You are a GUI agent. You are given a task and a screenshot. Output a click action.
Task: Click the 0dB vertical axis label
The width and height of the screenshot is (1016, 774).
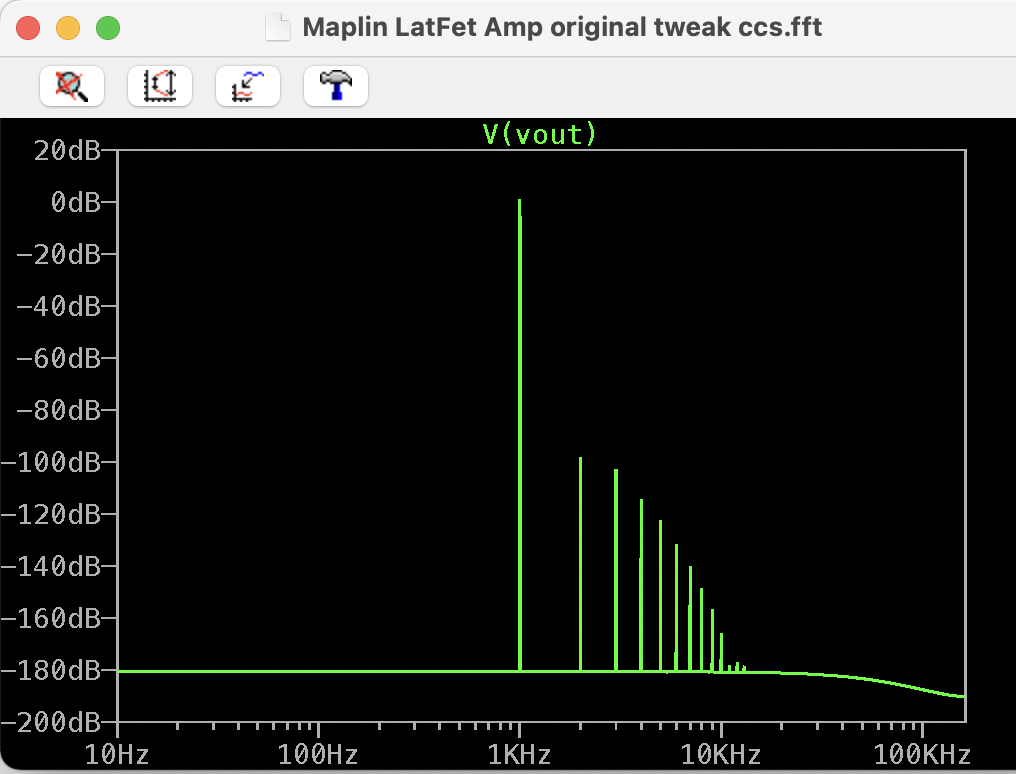[76, 203]
